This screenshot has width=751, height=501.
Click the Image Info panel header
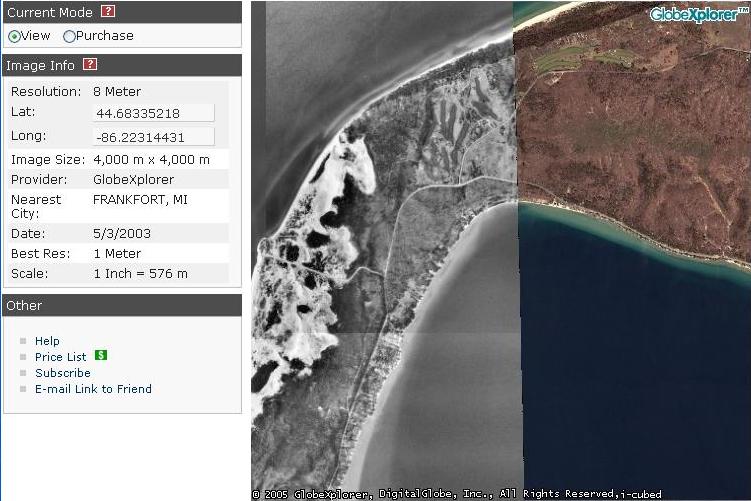pyautogui.click(x=40, y=65)
